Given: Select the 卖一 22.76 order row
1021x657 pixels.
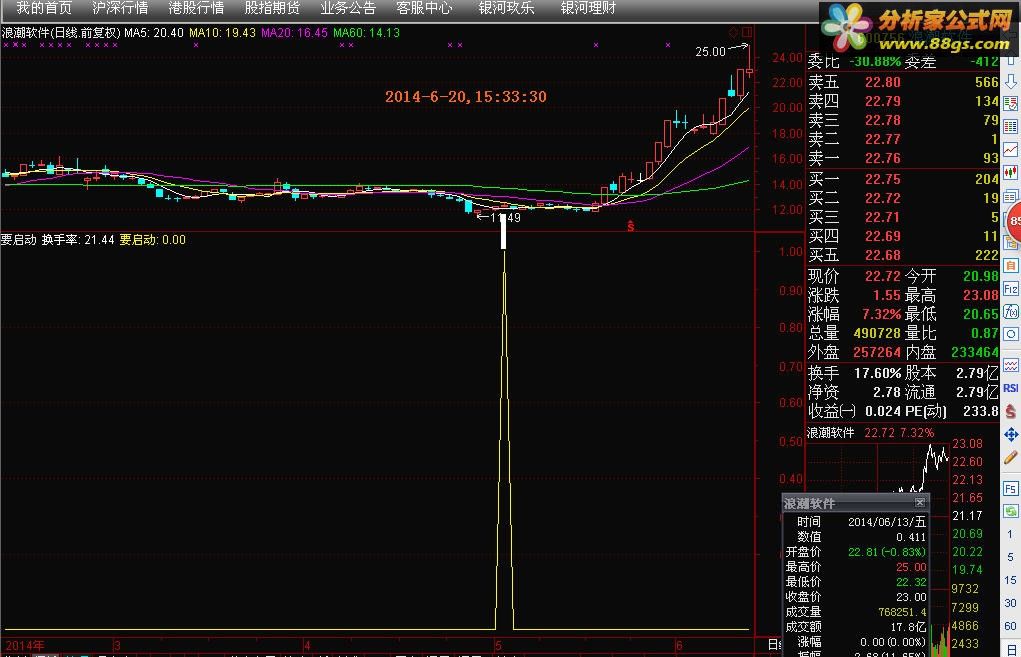Looking at the screenshot, I should (x=902, y=158).
